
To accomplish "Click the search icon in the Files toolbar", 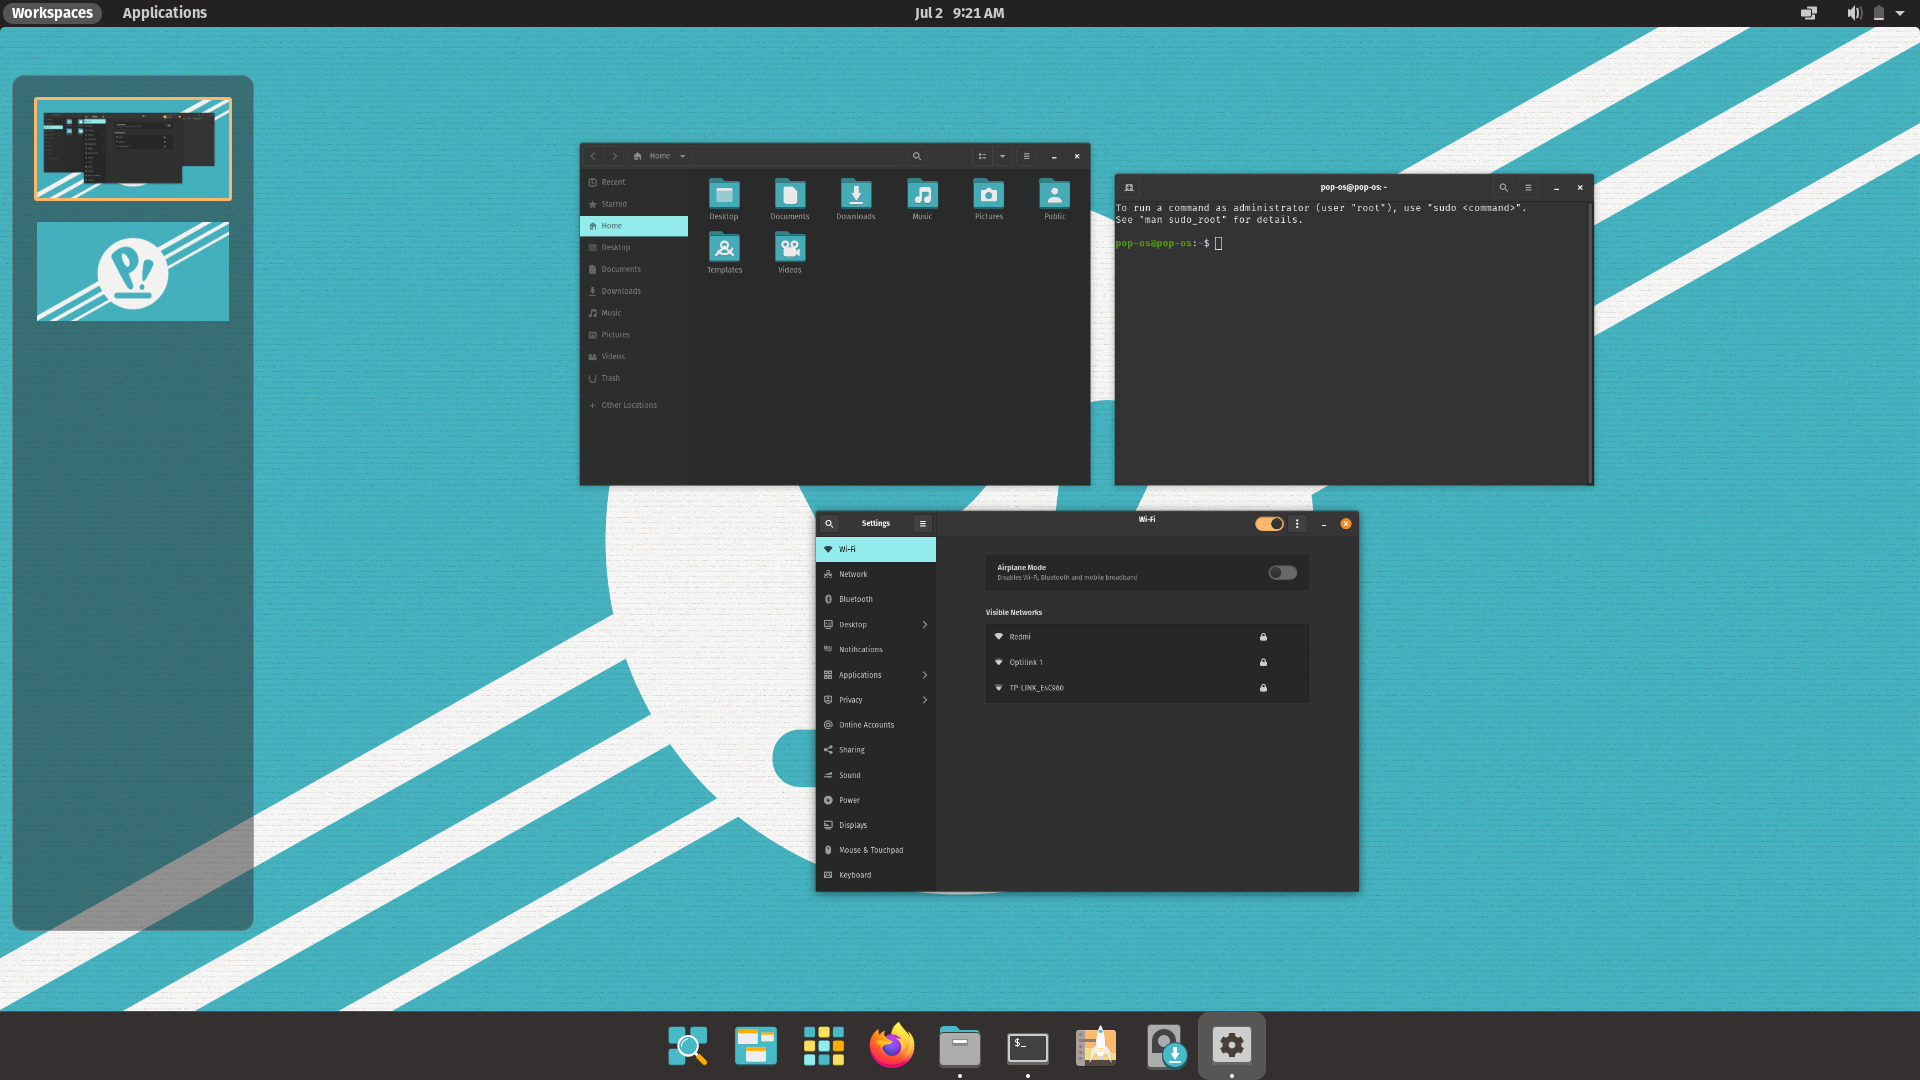I will coord(917,156).
